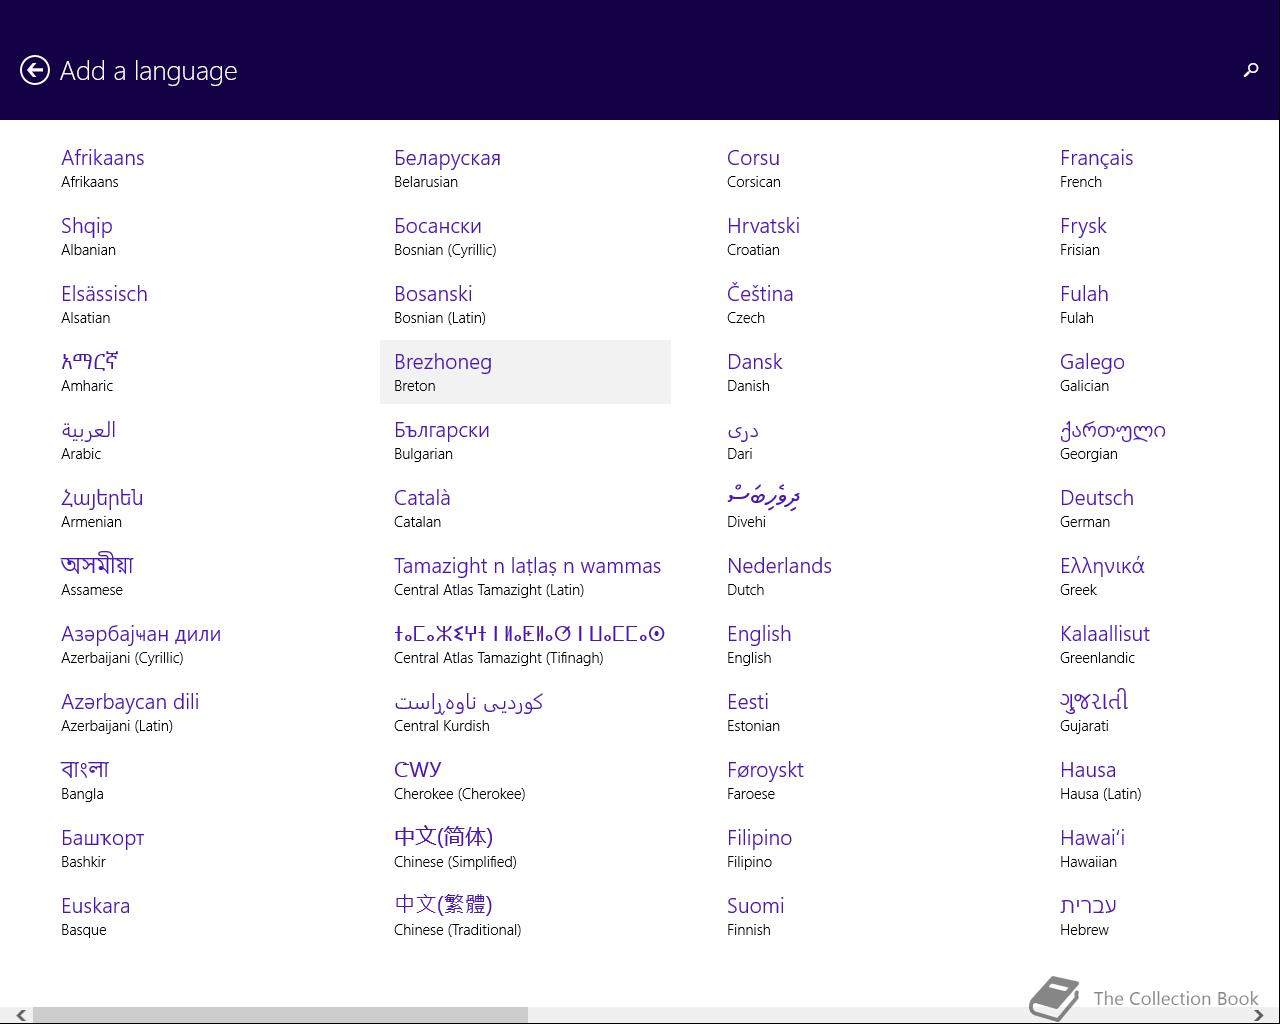The width and height of the screenshot is (1280, 1024).
Task: Choose Euskara (Basque)
Action: coord(192,916)
